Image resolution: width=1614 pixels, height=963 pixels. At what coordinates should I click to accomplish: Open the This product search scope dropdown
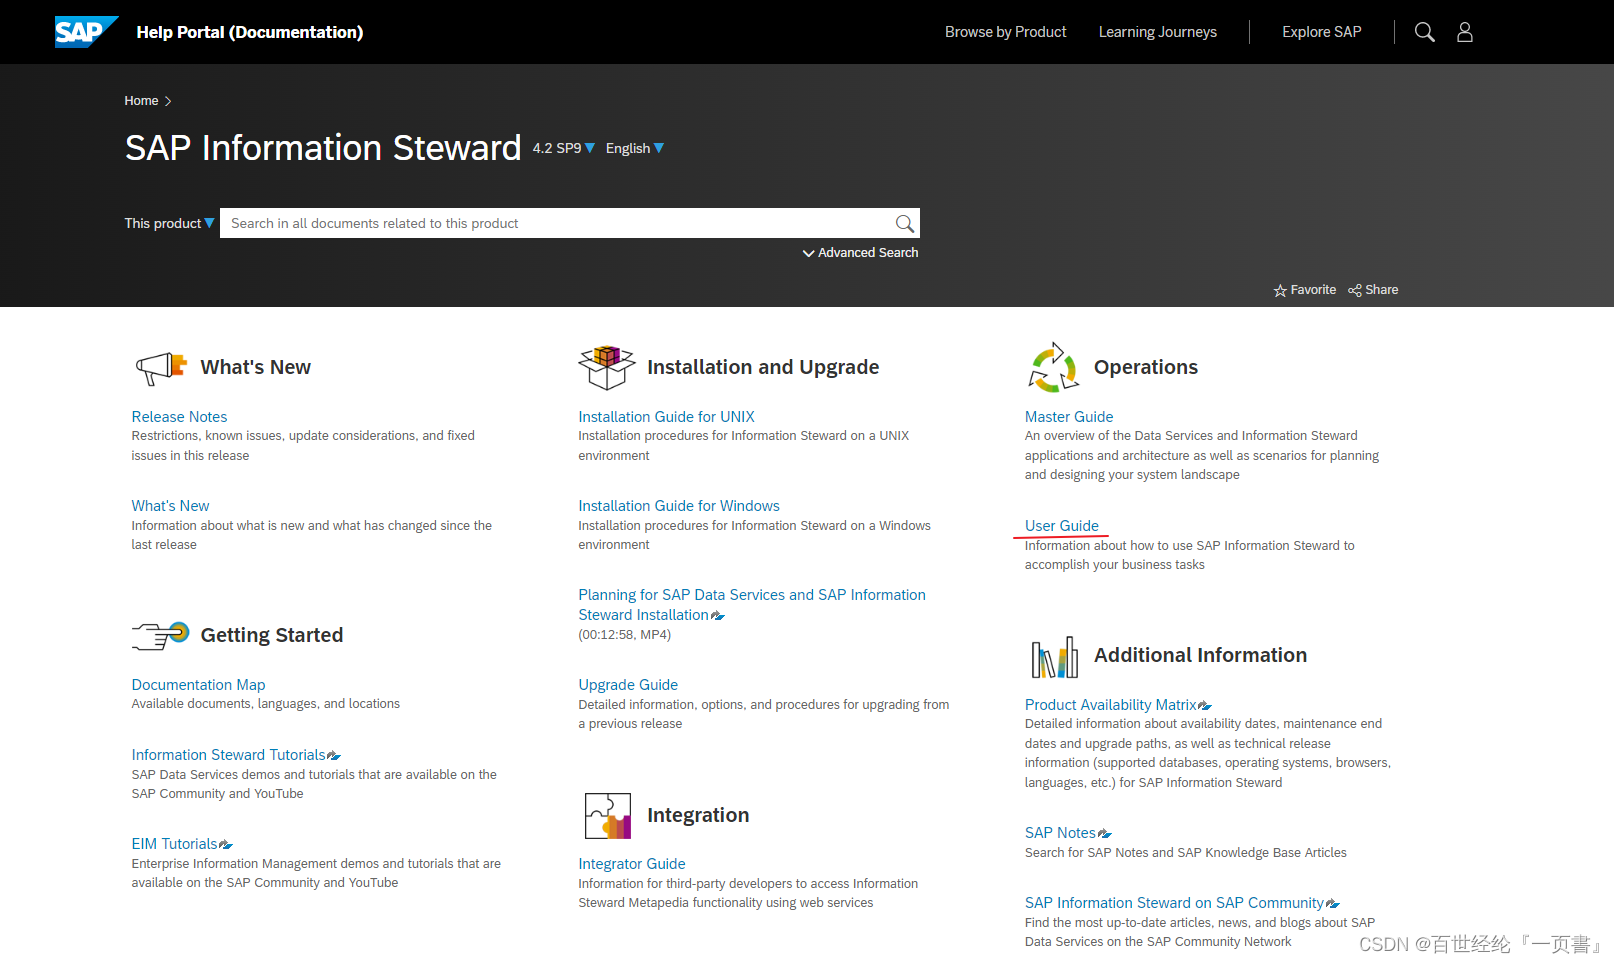tap(169, 223)
